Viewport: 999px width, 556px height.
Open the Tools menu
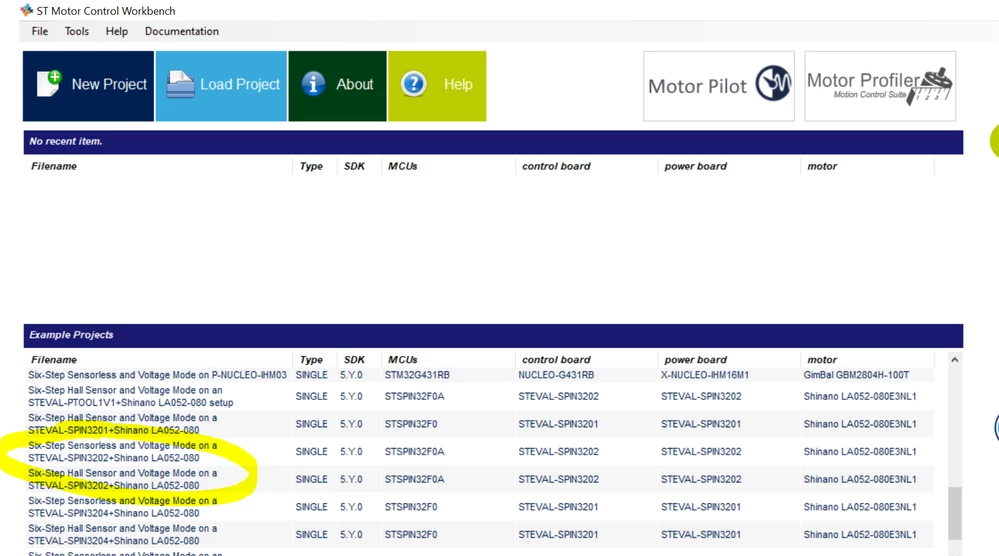pos(76,31)
